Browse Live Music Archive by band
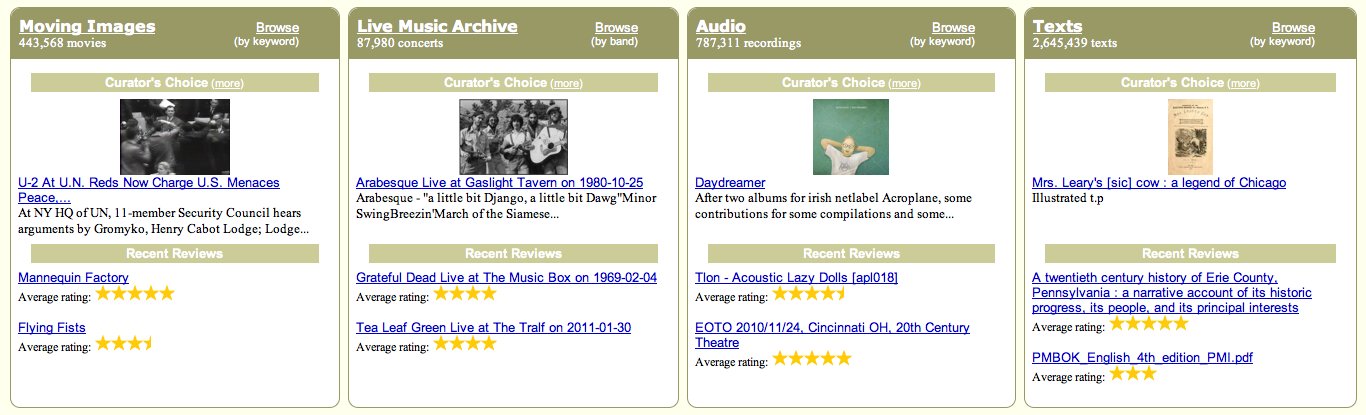1366x415 pixels. click(616, 28)
